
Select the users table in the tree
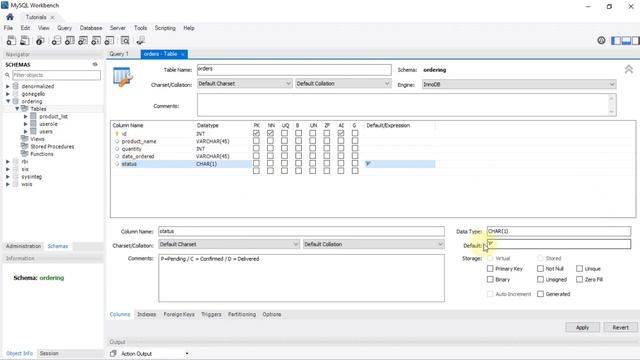[x=46, y=131]
